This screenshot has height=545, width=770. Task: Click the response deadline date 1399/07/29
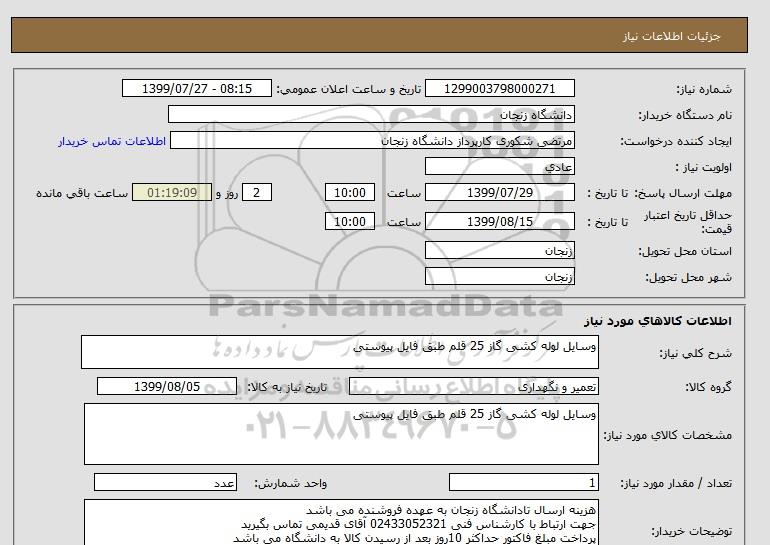pyautogui.click(x=499, y=192)
